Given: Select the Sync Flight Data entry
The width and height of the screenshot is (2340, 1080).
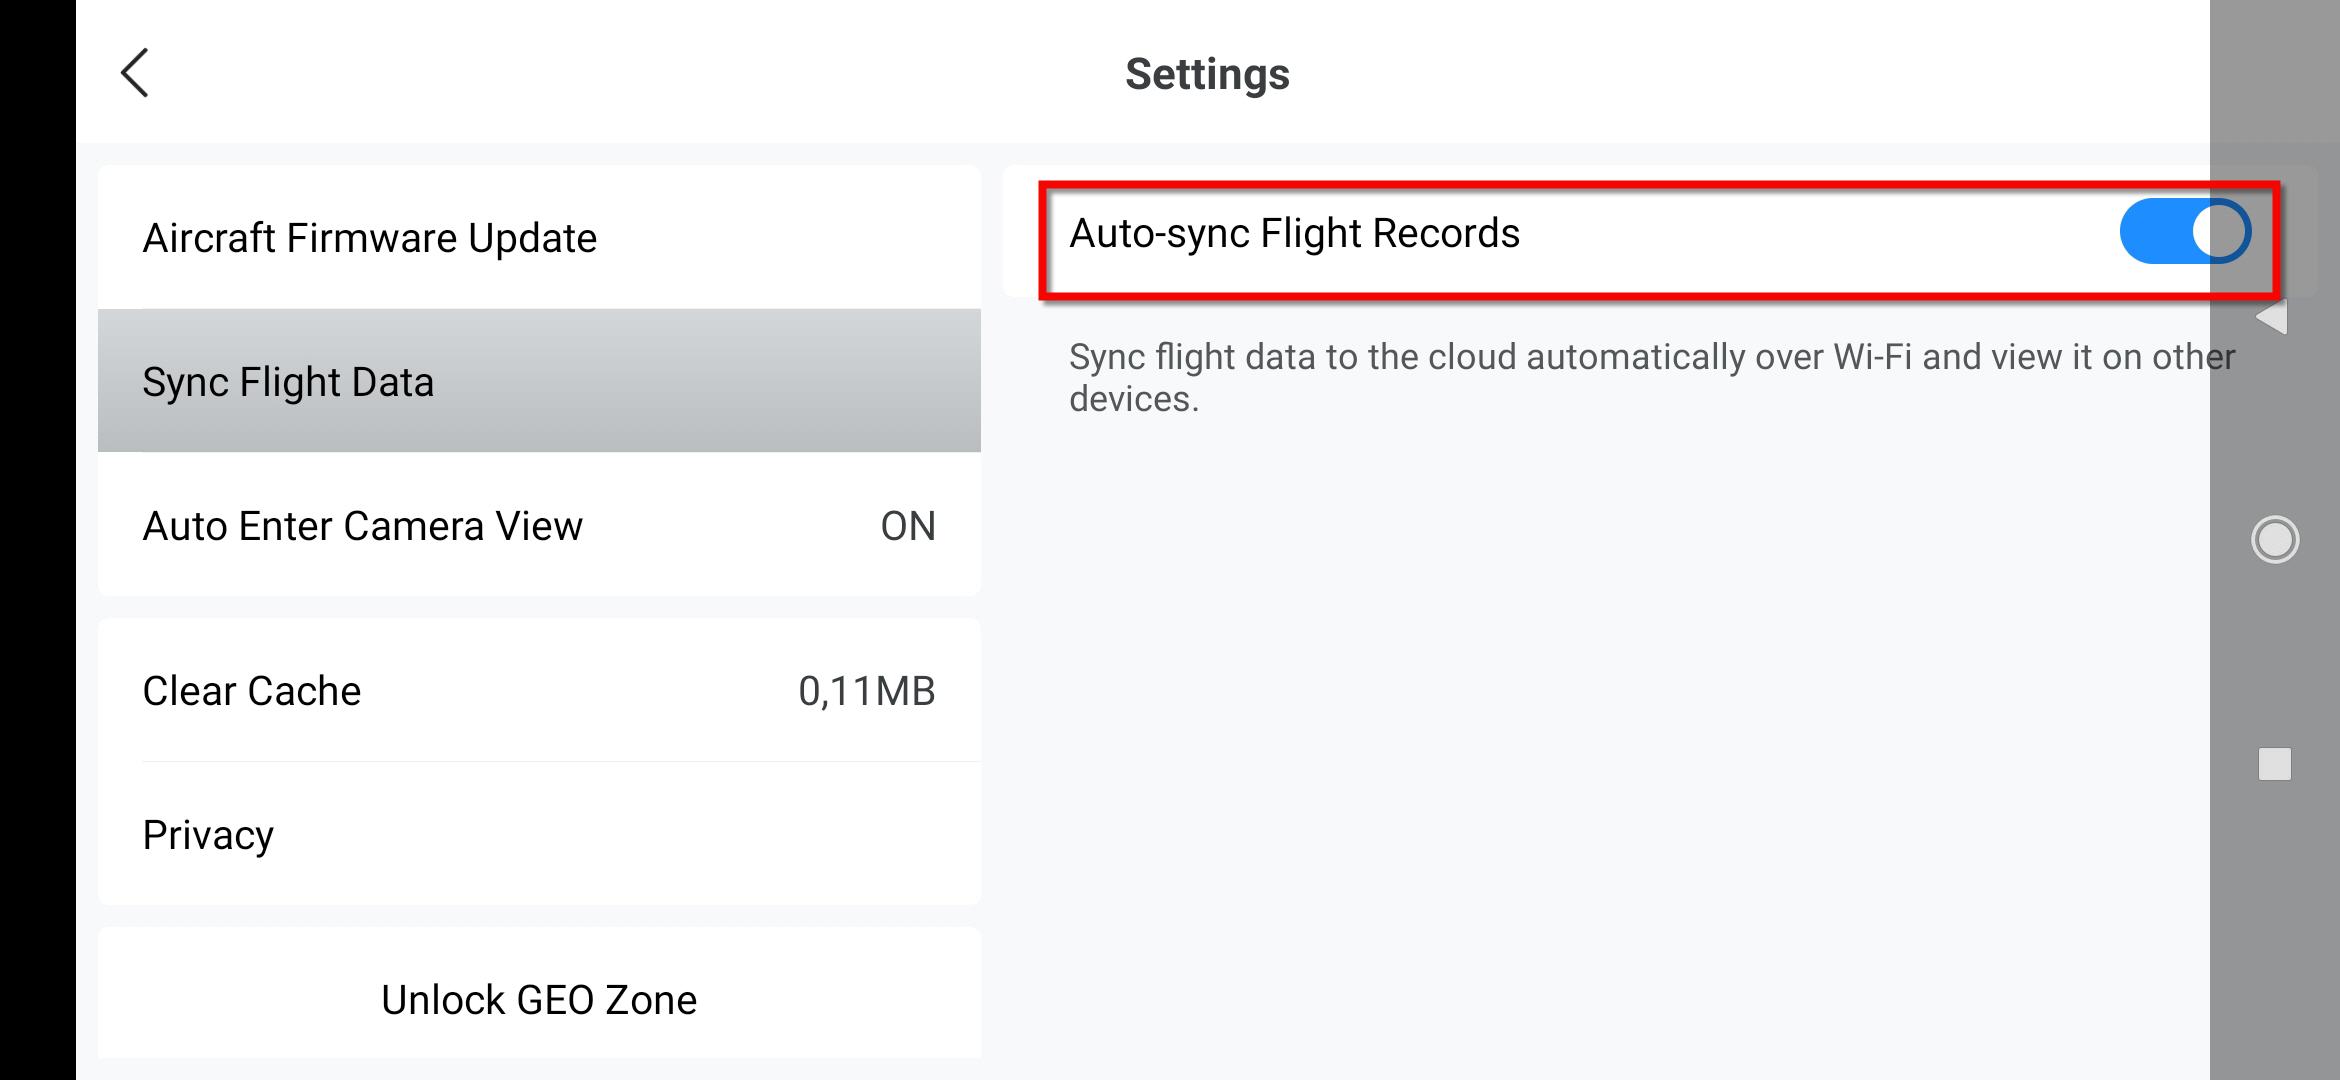Looking at the screenshot, I should 288,382.
